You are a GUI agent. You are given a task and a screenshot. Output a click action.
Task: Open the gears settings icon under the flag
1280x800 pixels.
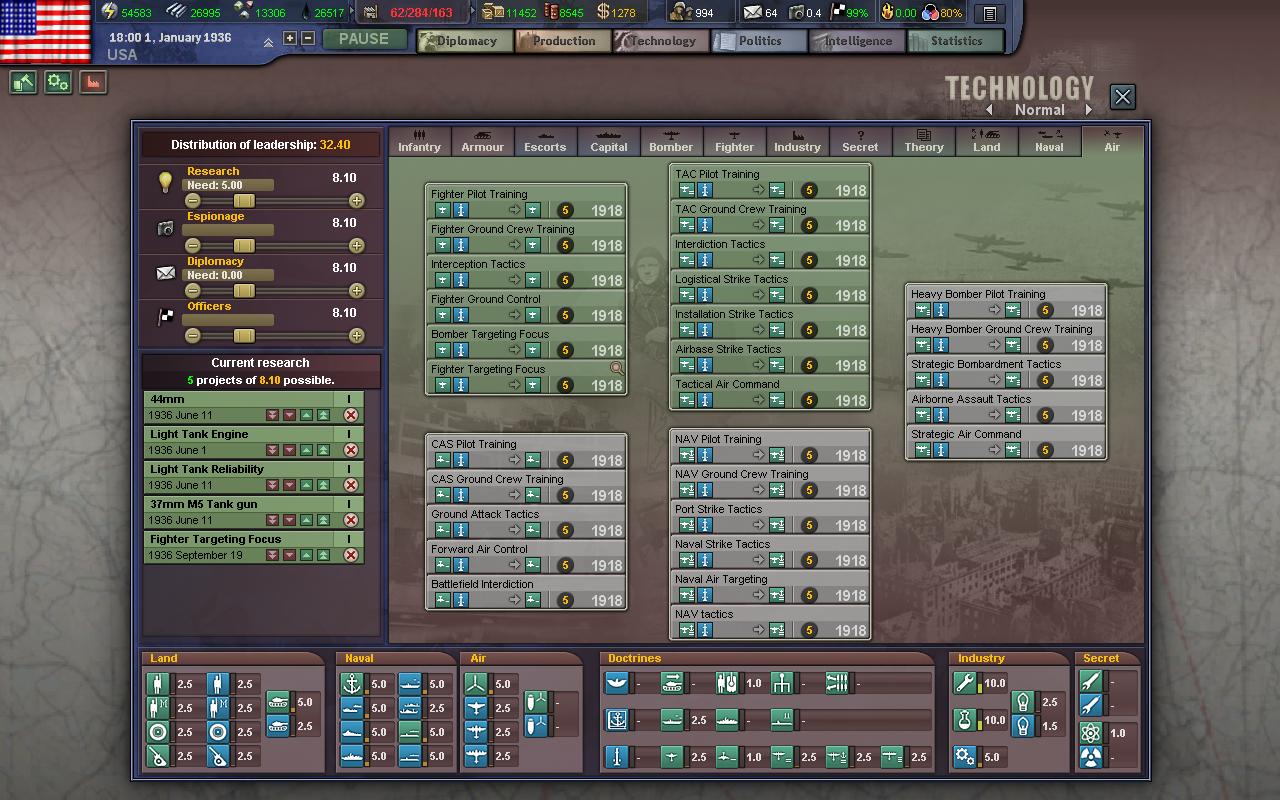59,83
